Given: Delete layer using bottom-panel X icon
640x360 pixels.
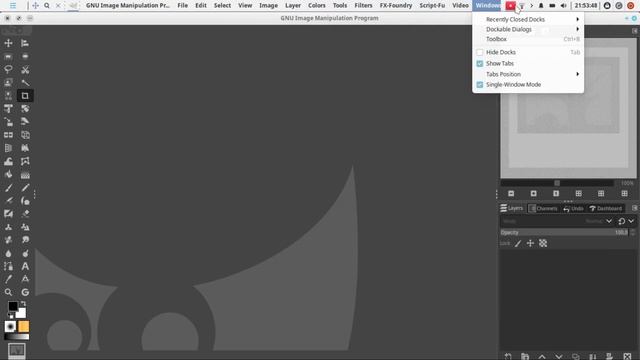Looking at the screenshot, I should pyautogui.click(x=627, y=356).
